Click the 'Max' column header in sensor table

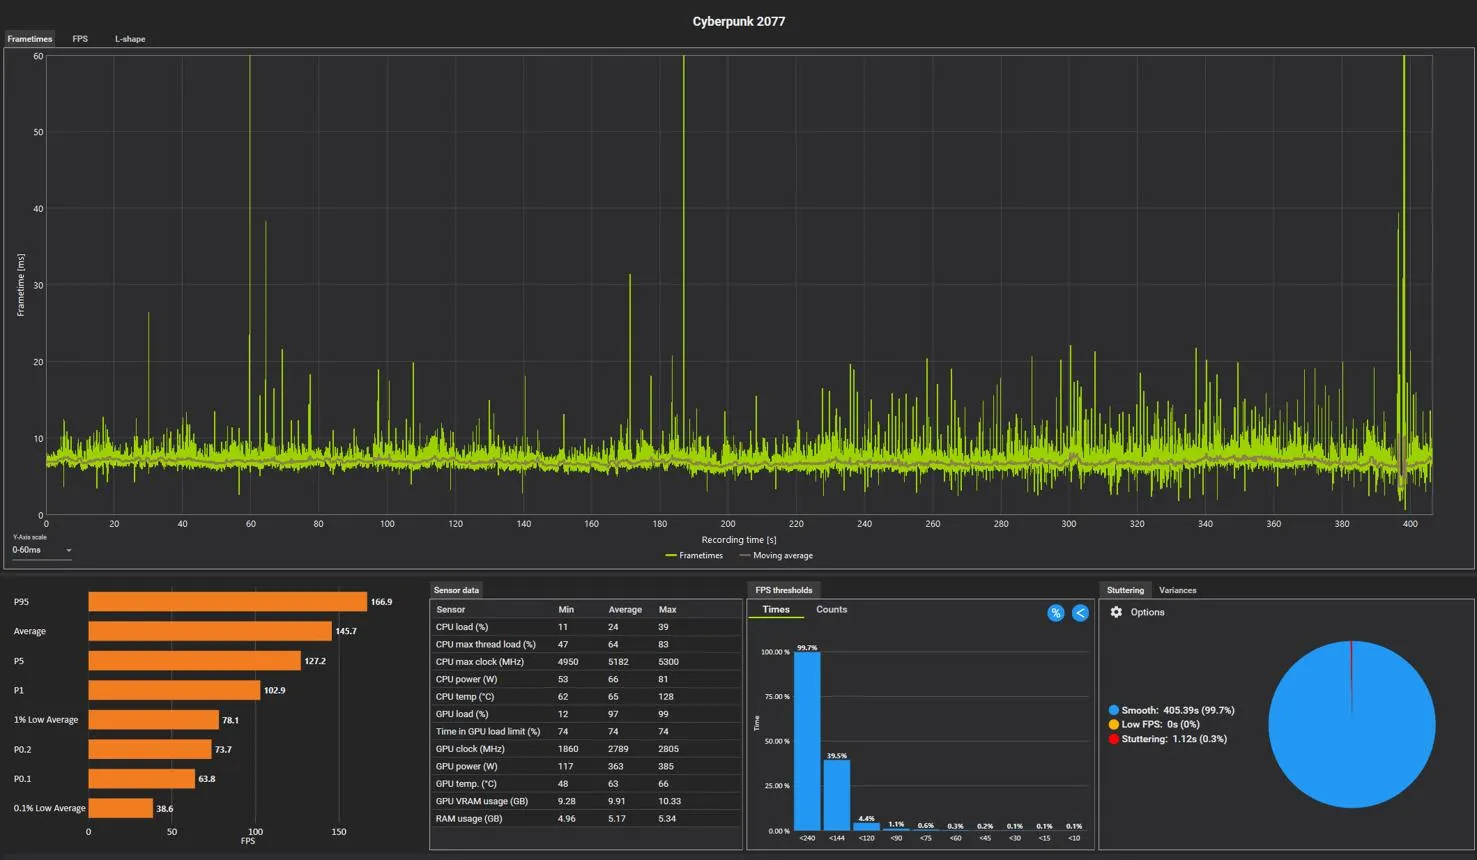[668, 610]
